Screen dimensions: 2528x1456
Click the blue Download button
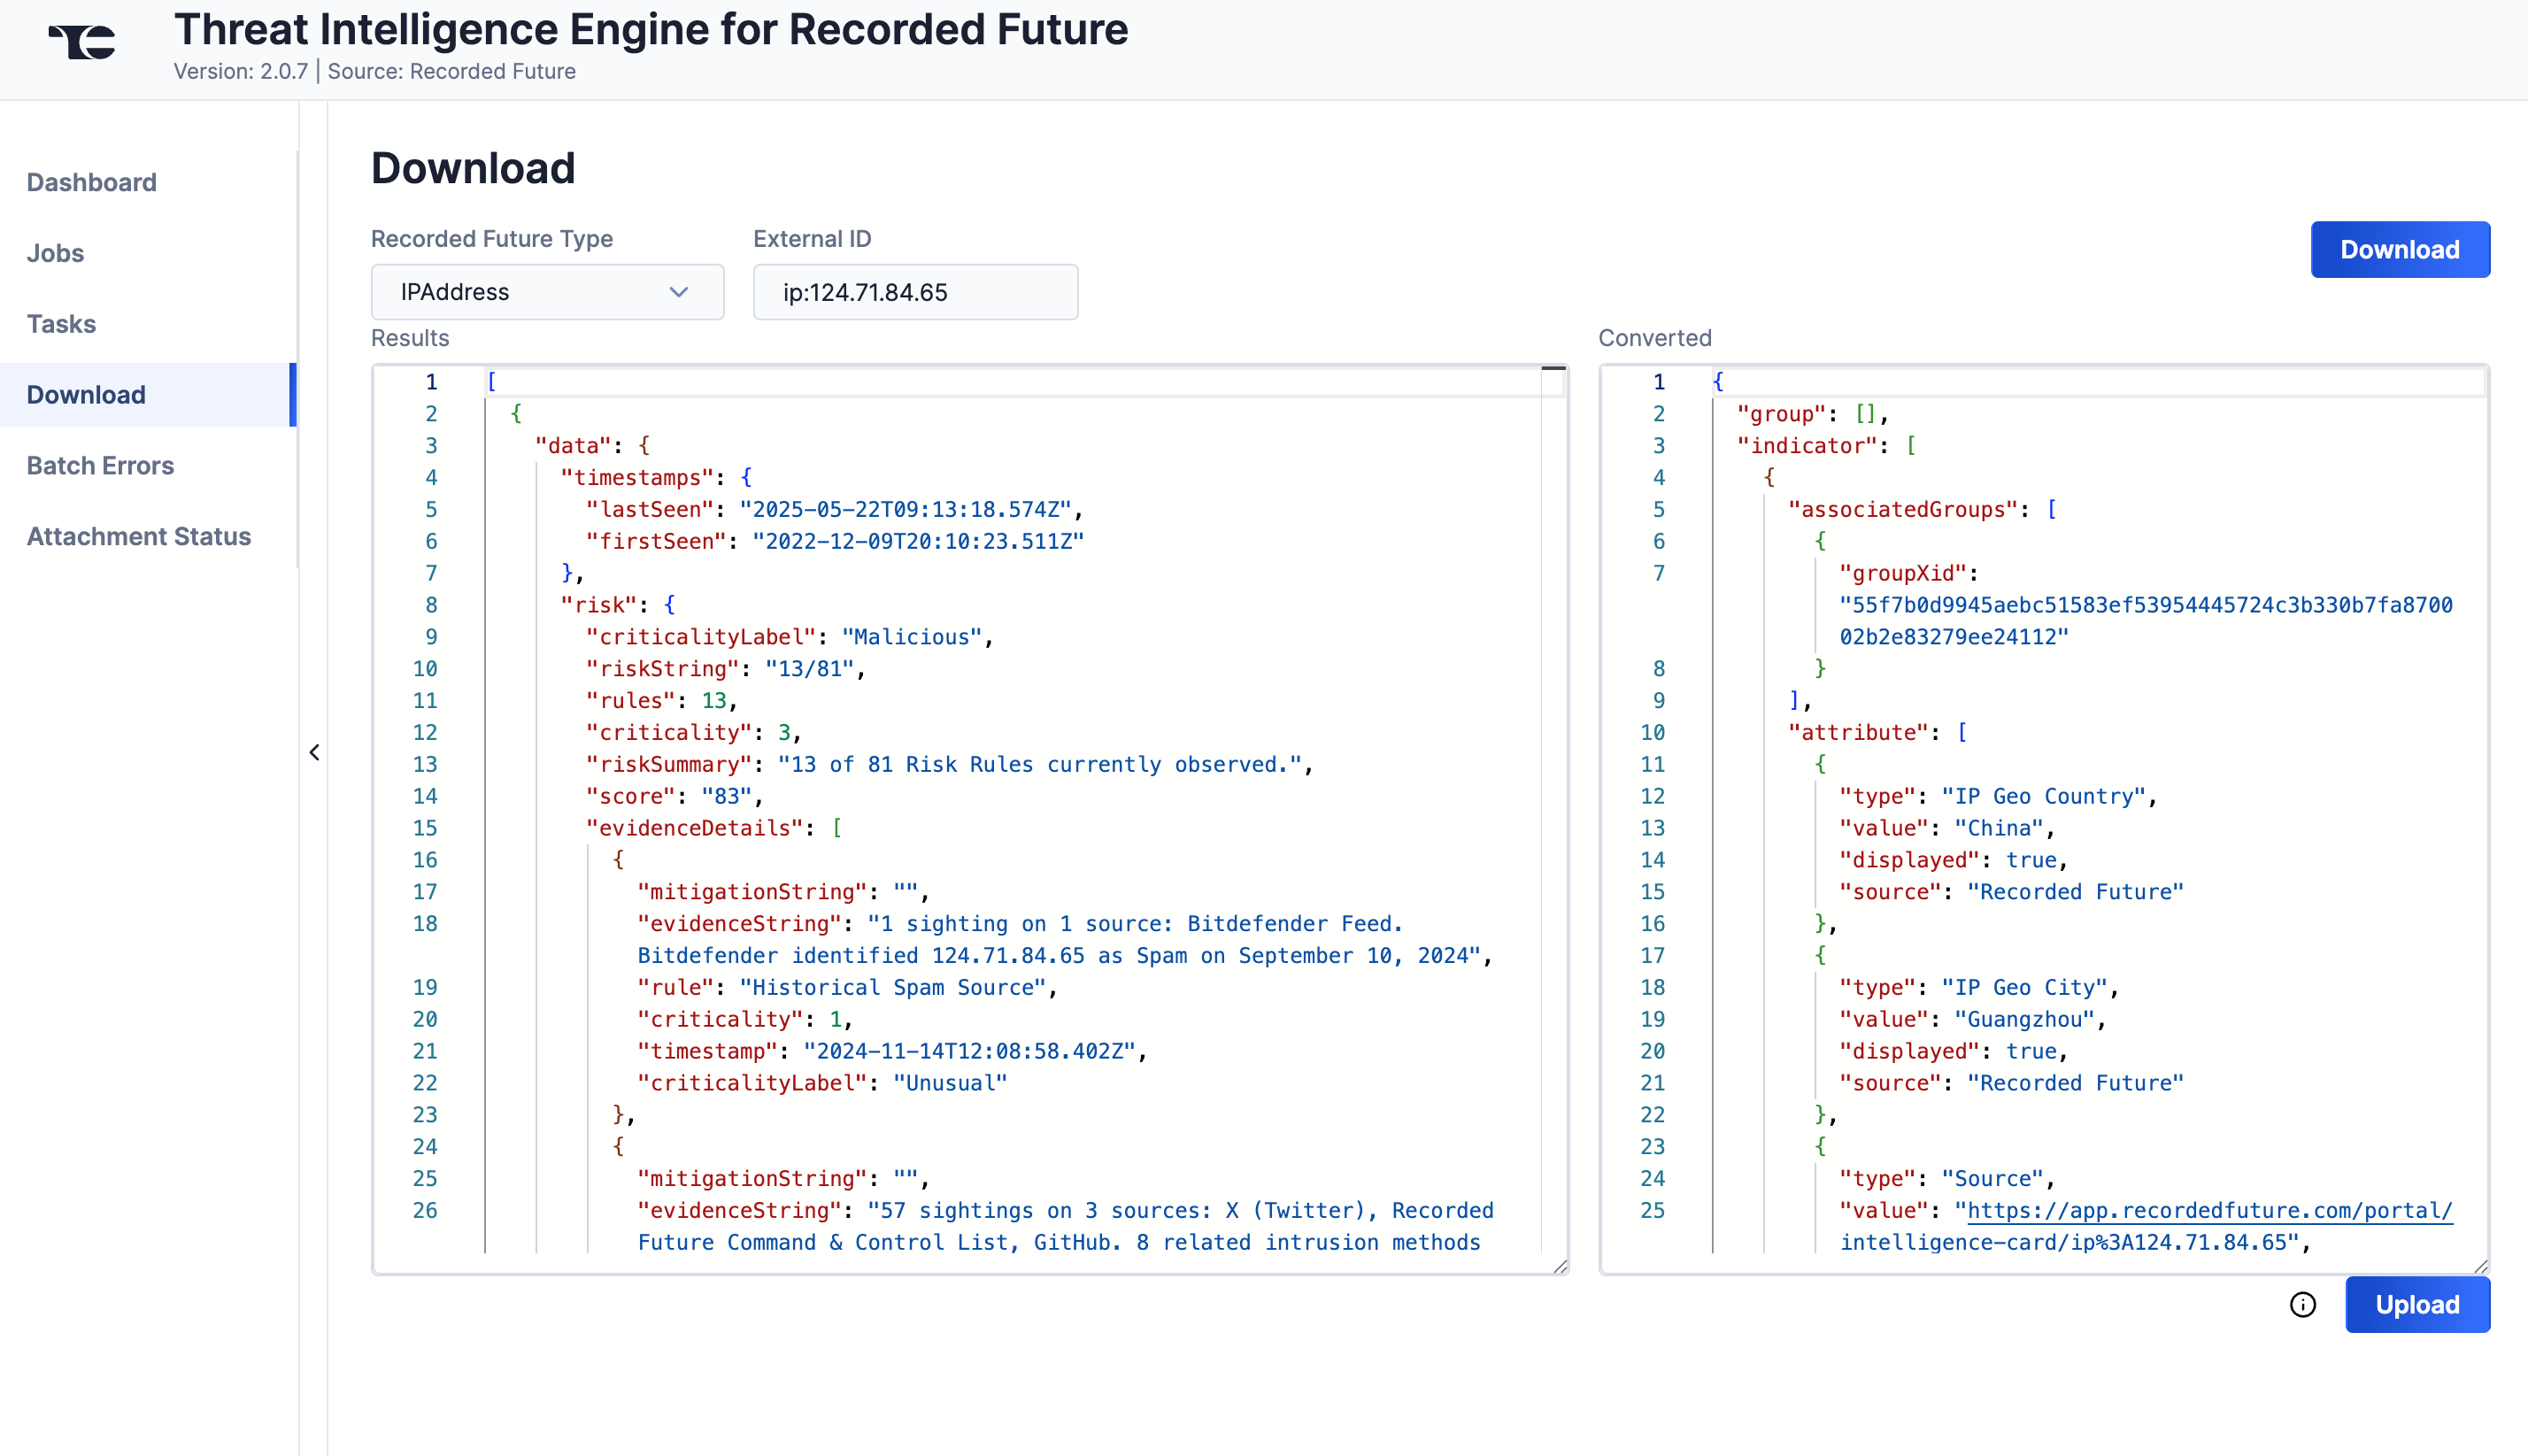[x=2399, y=249]
